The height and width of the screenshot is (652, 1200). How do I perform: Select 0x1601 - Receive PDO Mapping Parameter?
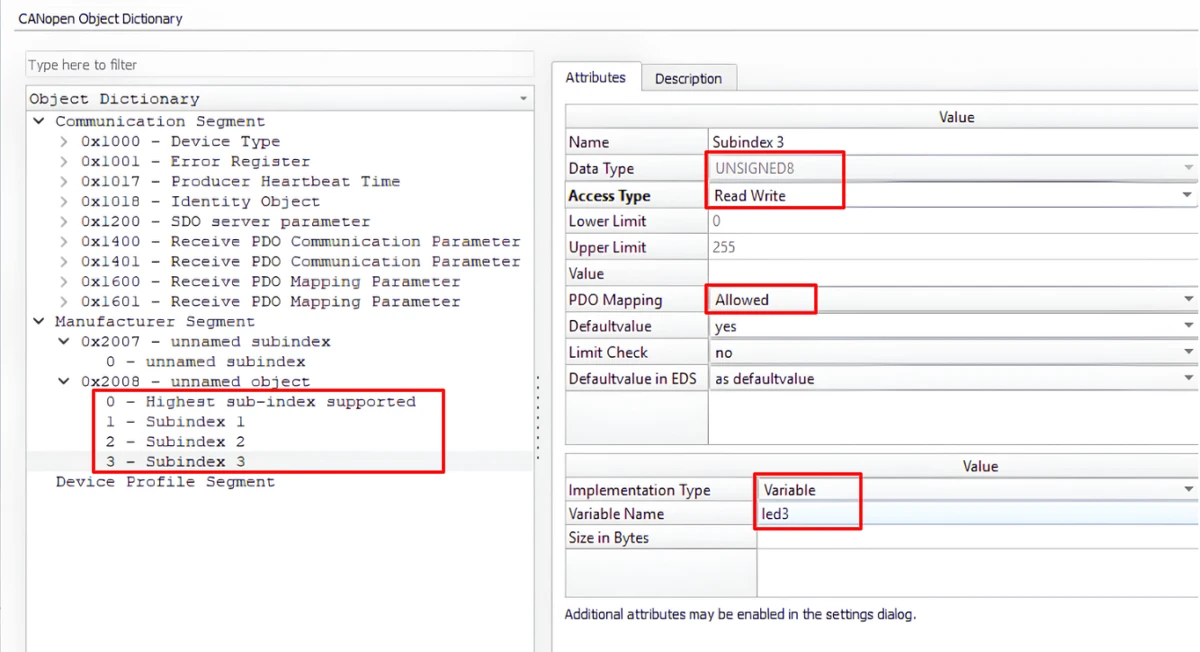tap(270, 301)
